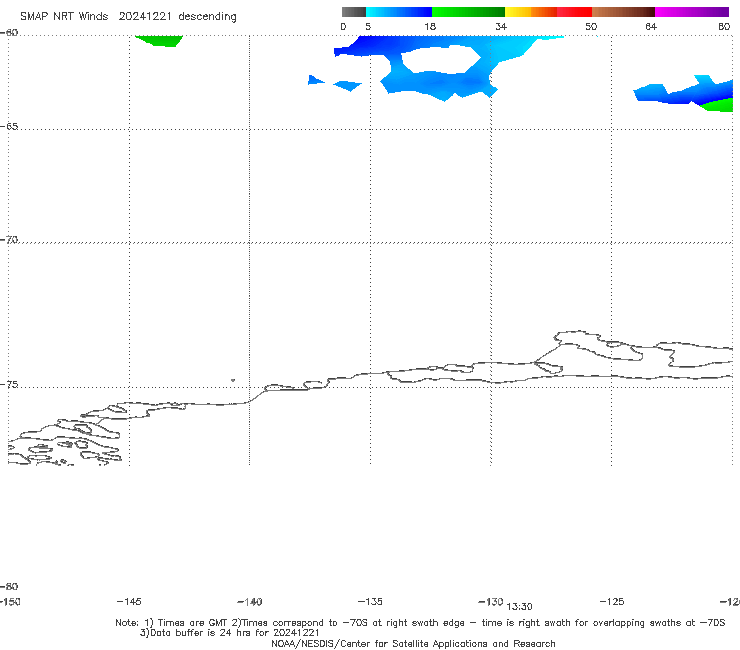This screenshot has height=650, width=740.
Task: Click the color bar label '34'
Action: click(501, 27)
